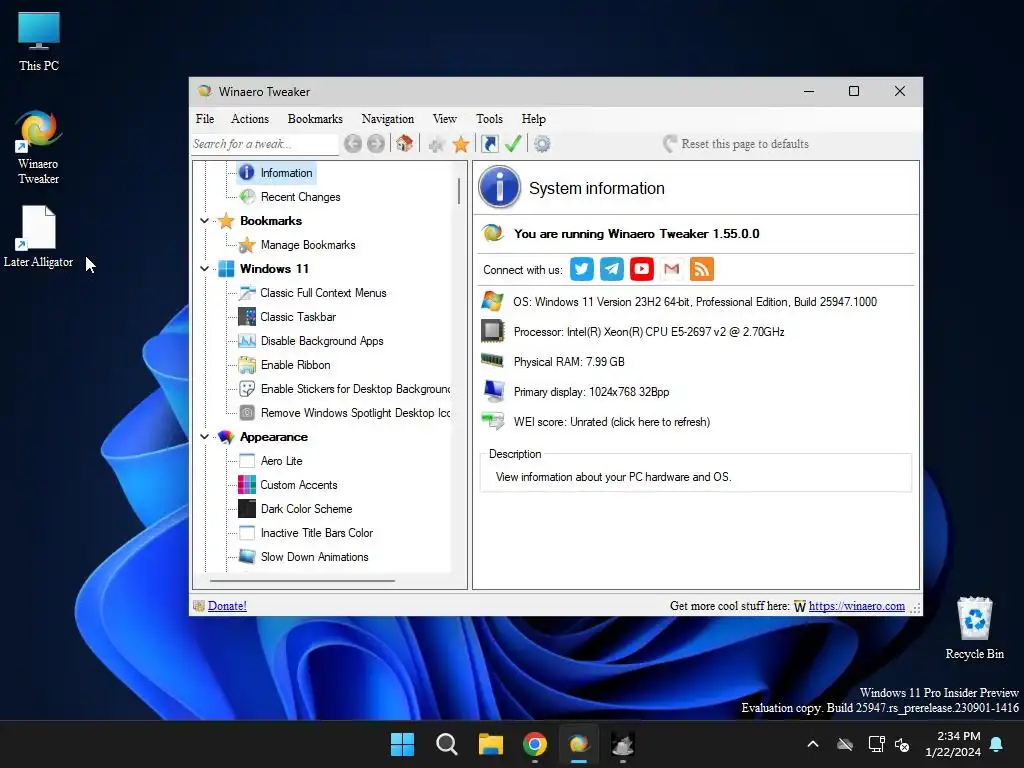Open taskbar Search magnifier
1024x768 pixels.
pos(447,744)
